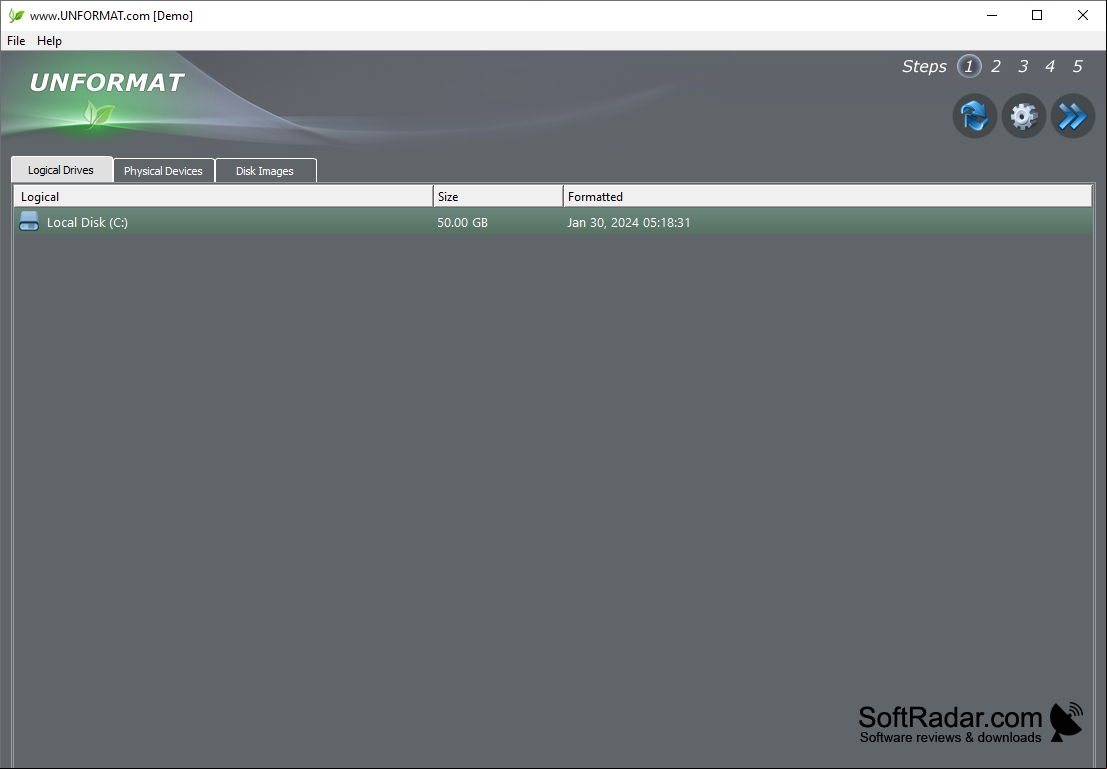Switch to the Disk Images tab
This screenshot has height=769, width=1107.
point(265,171)
